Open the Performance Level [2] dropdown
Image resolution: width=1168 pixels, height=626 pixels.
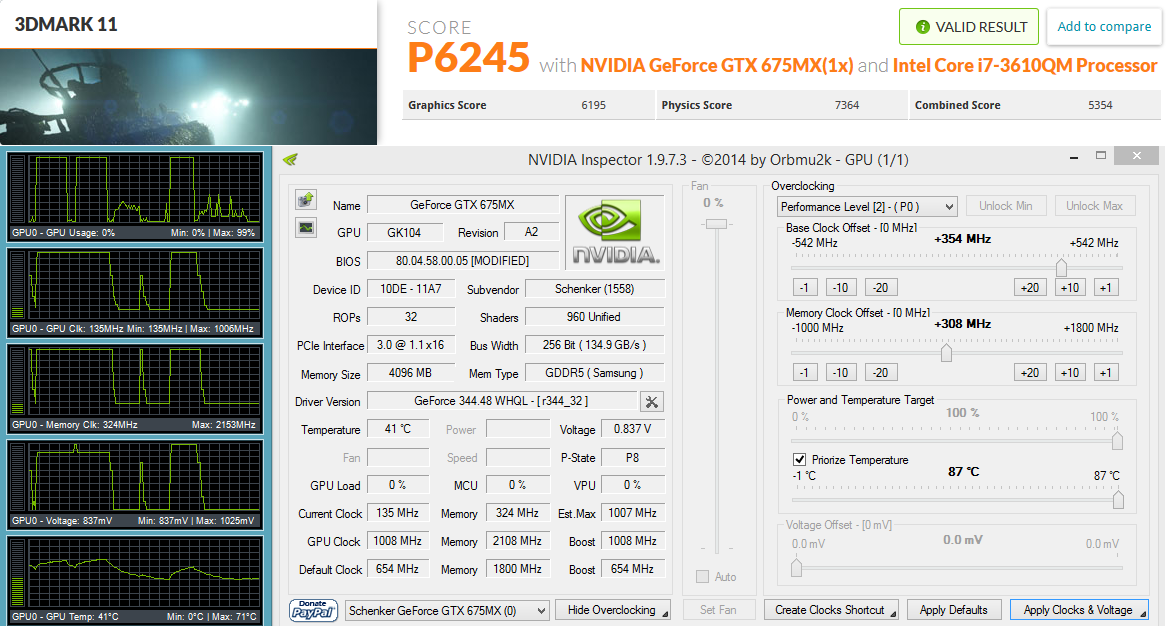pyautogui.click(x=867, y=206)
